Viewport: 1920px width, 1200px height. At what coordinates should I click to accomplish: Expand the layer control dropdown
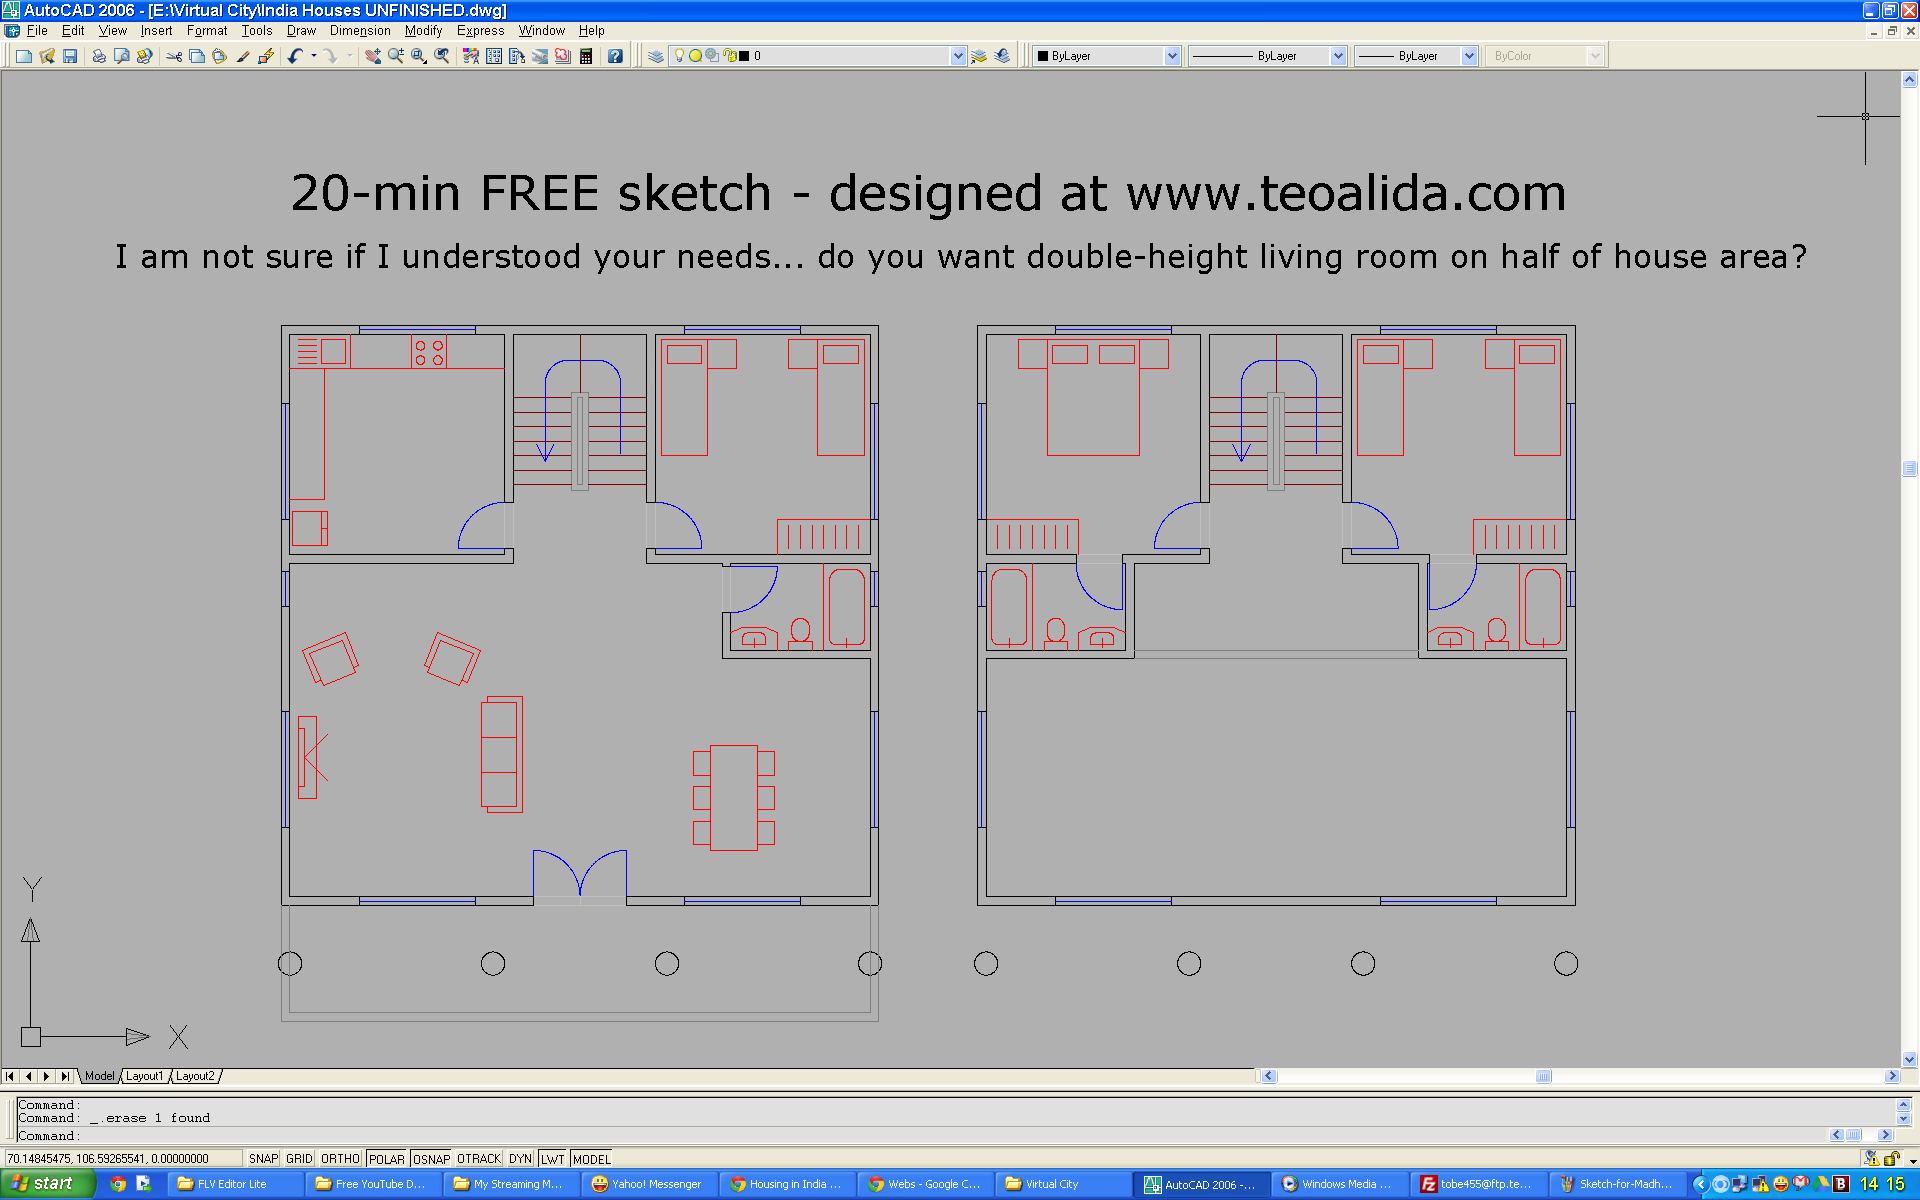(x=958, y=56)
